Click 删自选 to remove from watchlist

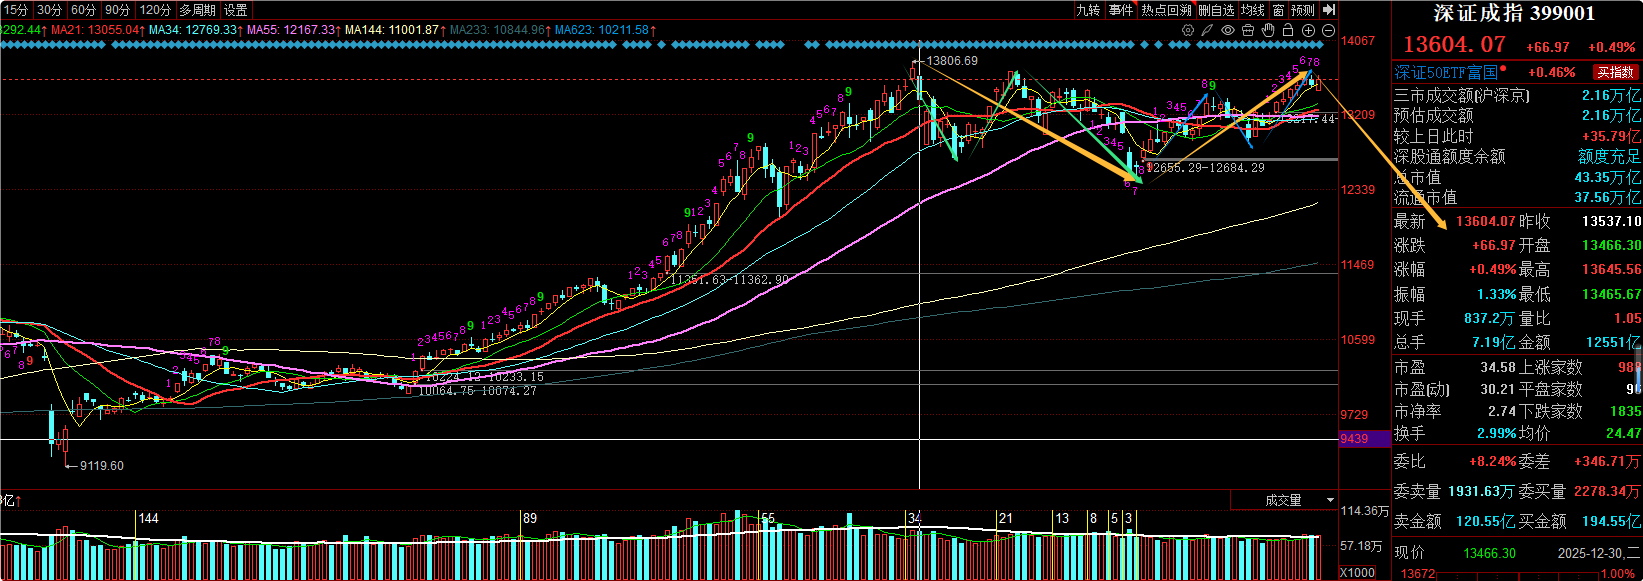point(1216,9)
